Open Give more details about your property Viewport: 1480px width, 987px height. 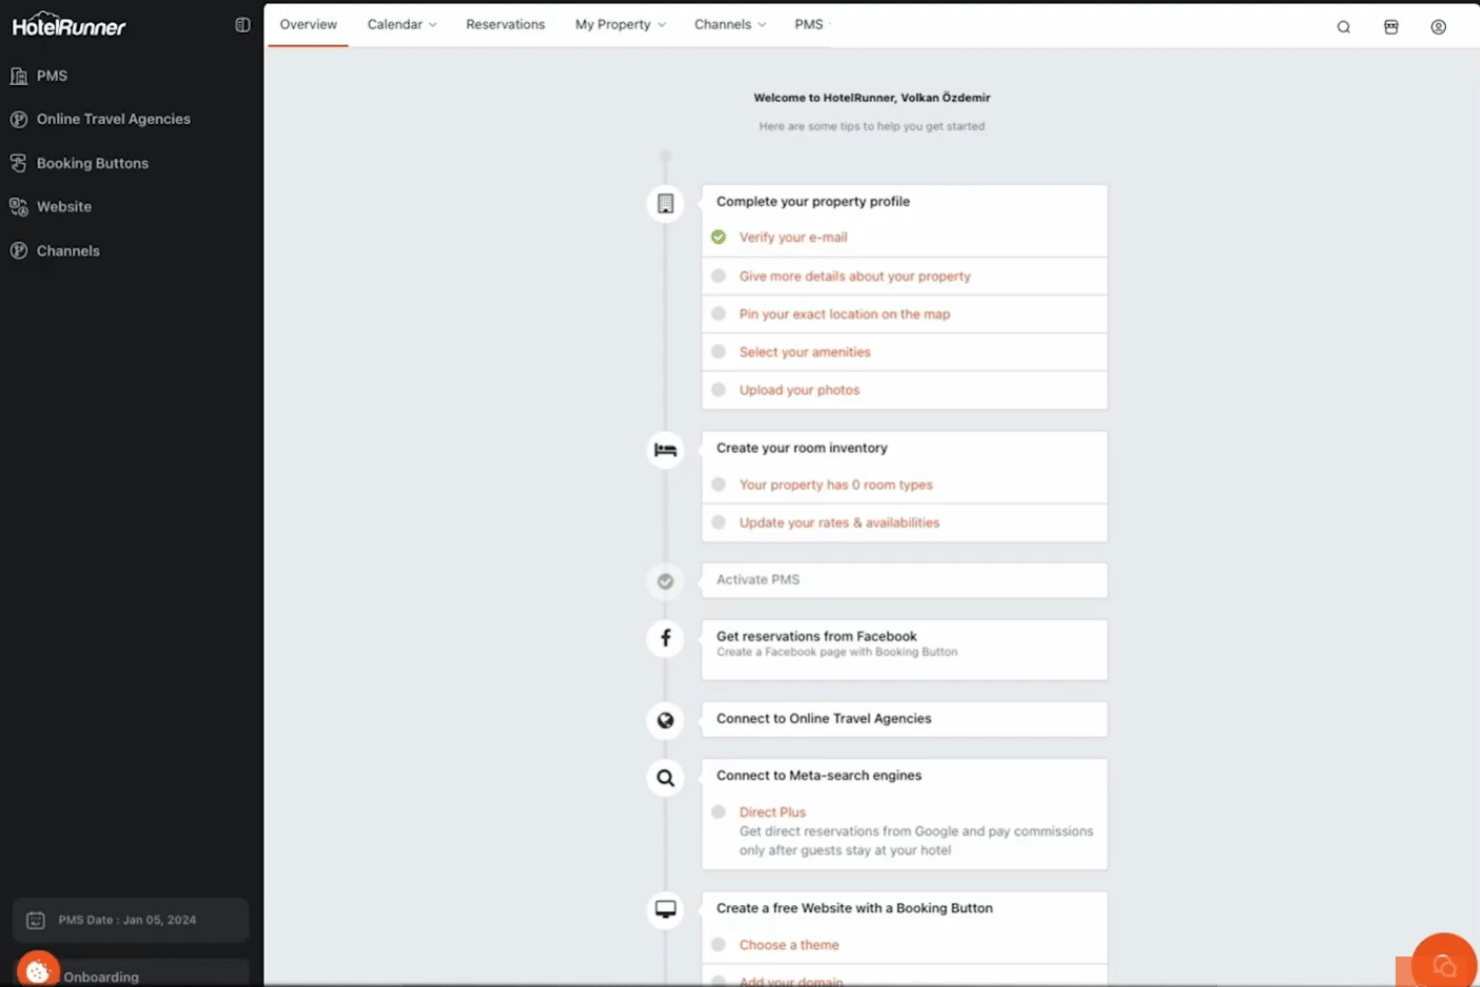click(855, 276)
